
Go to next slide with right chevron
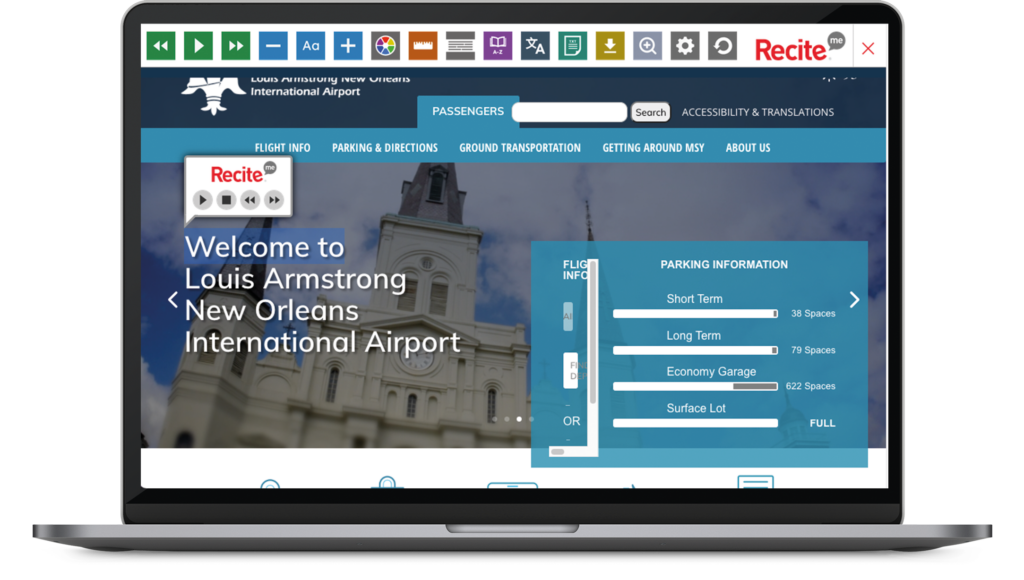click(x=854, y=299)
